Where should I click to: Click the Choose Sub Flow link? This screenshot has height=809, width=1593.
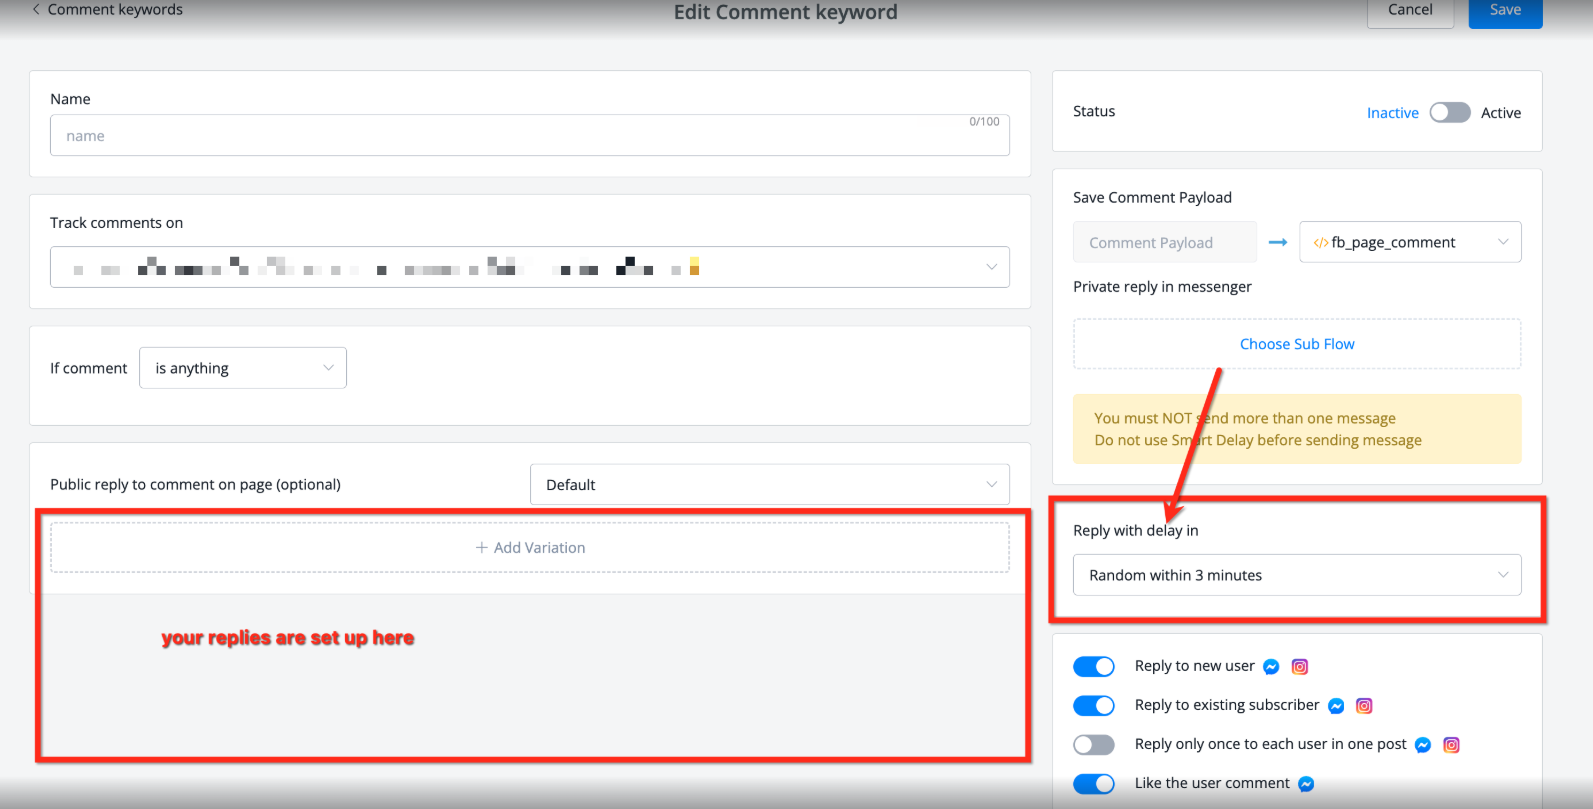click(x=1297, y=344)
